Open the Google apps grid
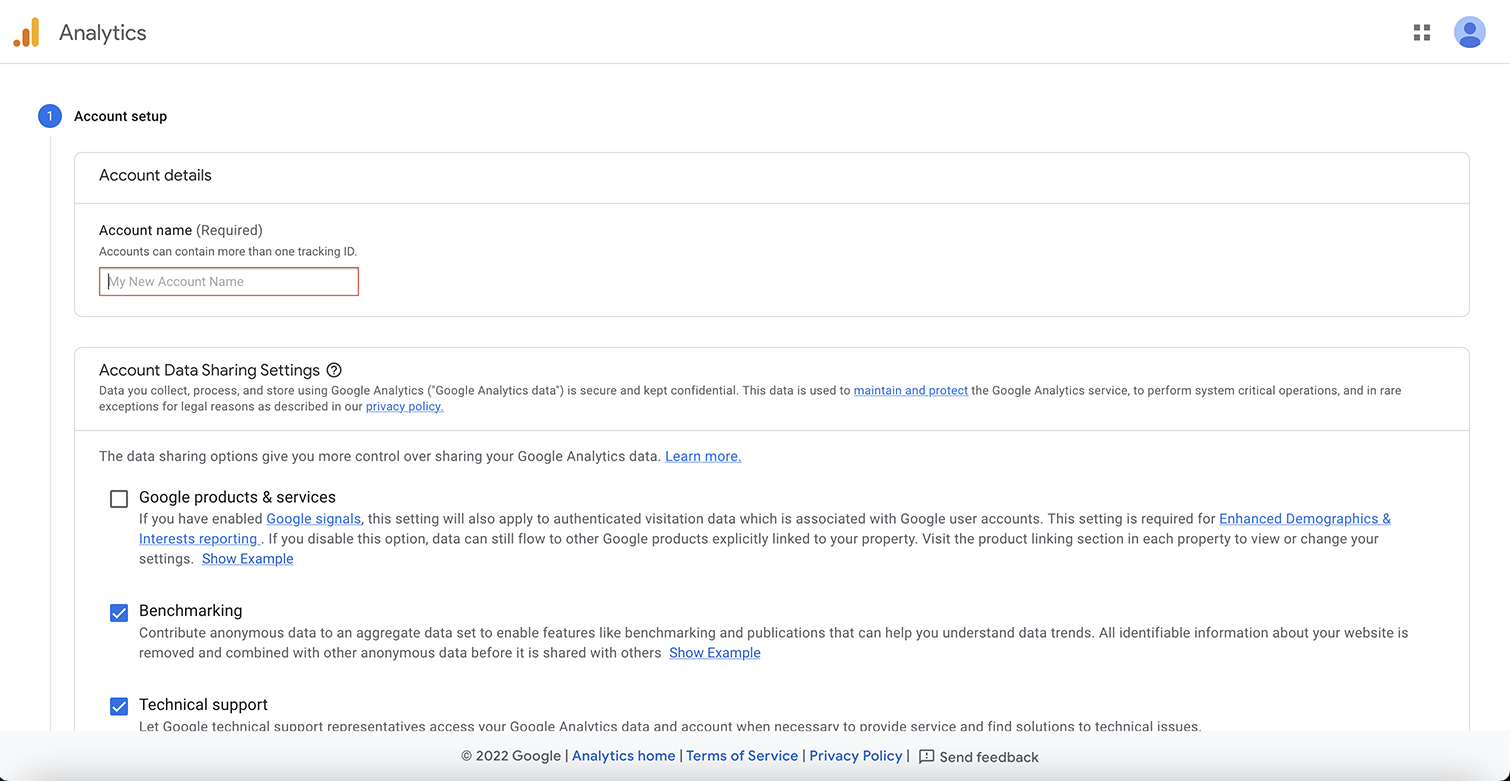The image size is (1510, 781). [1421, 33]
